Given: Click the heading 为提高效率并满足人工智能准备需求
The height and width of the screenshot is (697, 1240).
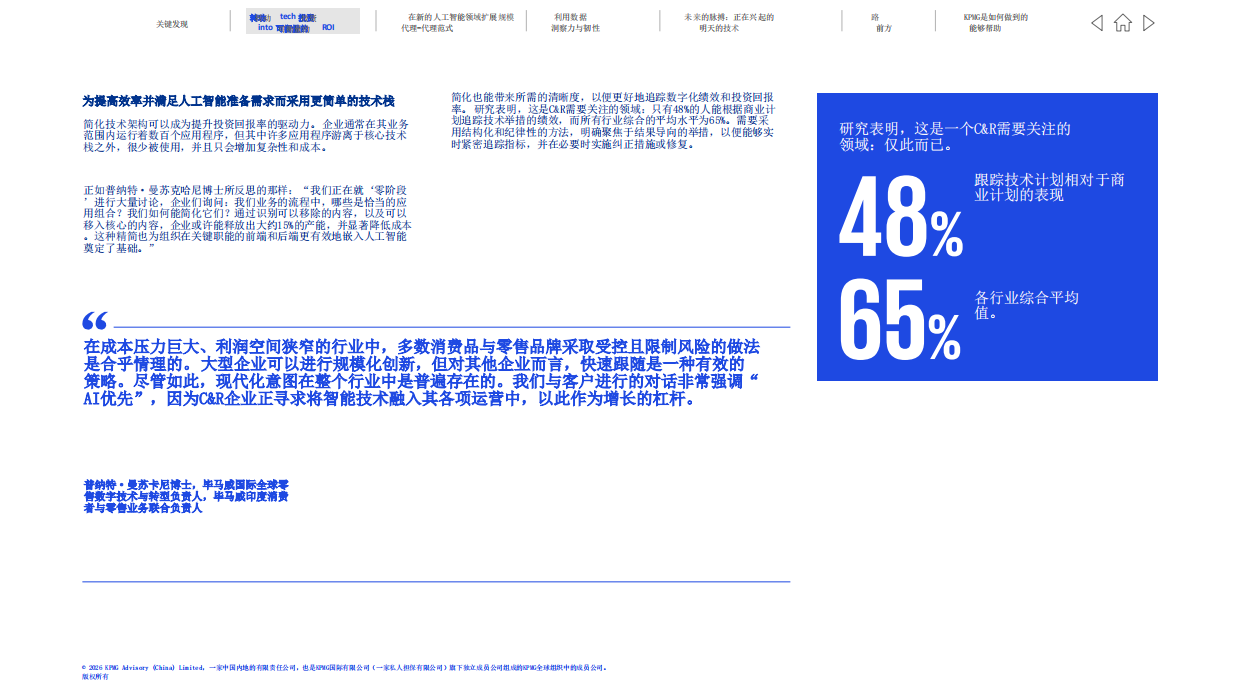Looking at the screenshot, I should (x=238, y=101).
